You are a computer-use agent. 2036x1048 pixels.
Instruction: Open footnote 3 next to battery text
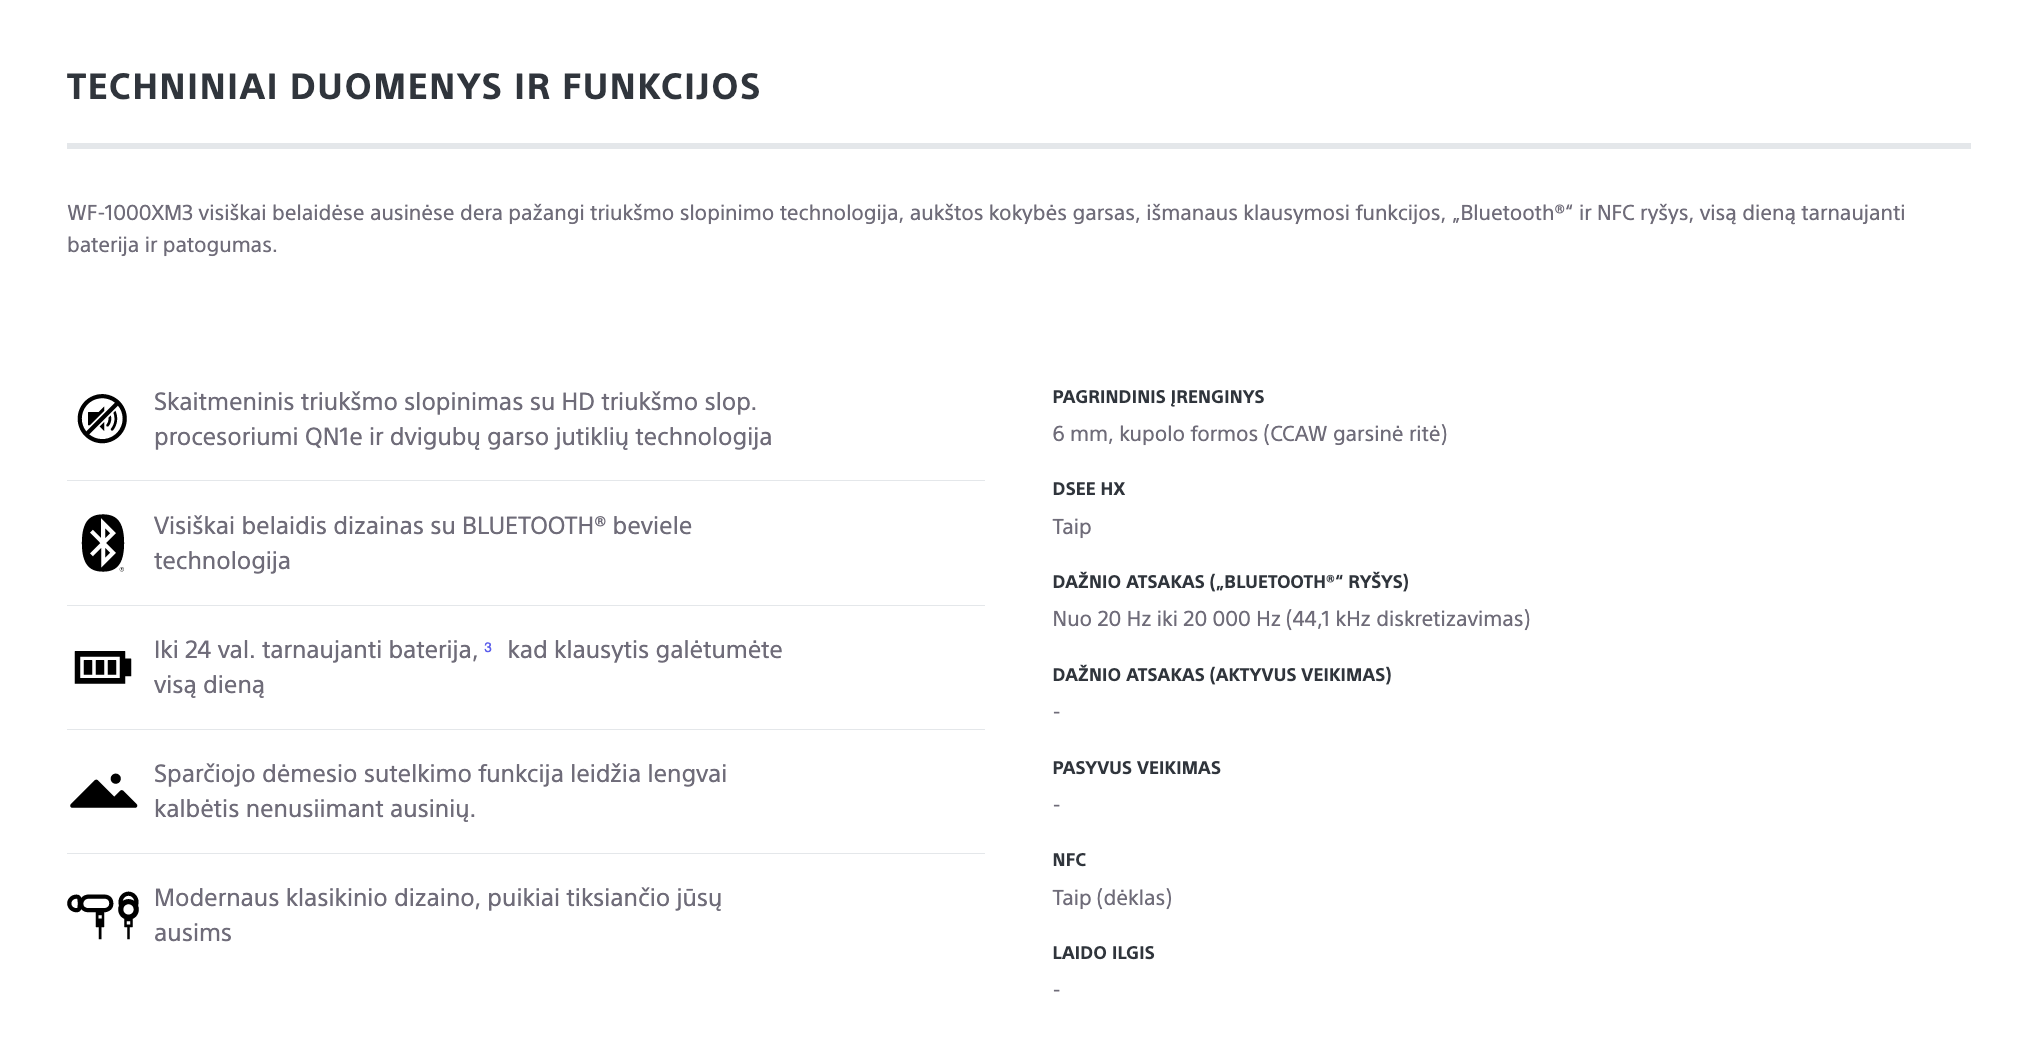488,648
